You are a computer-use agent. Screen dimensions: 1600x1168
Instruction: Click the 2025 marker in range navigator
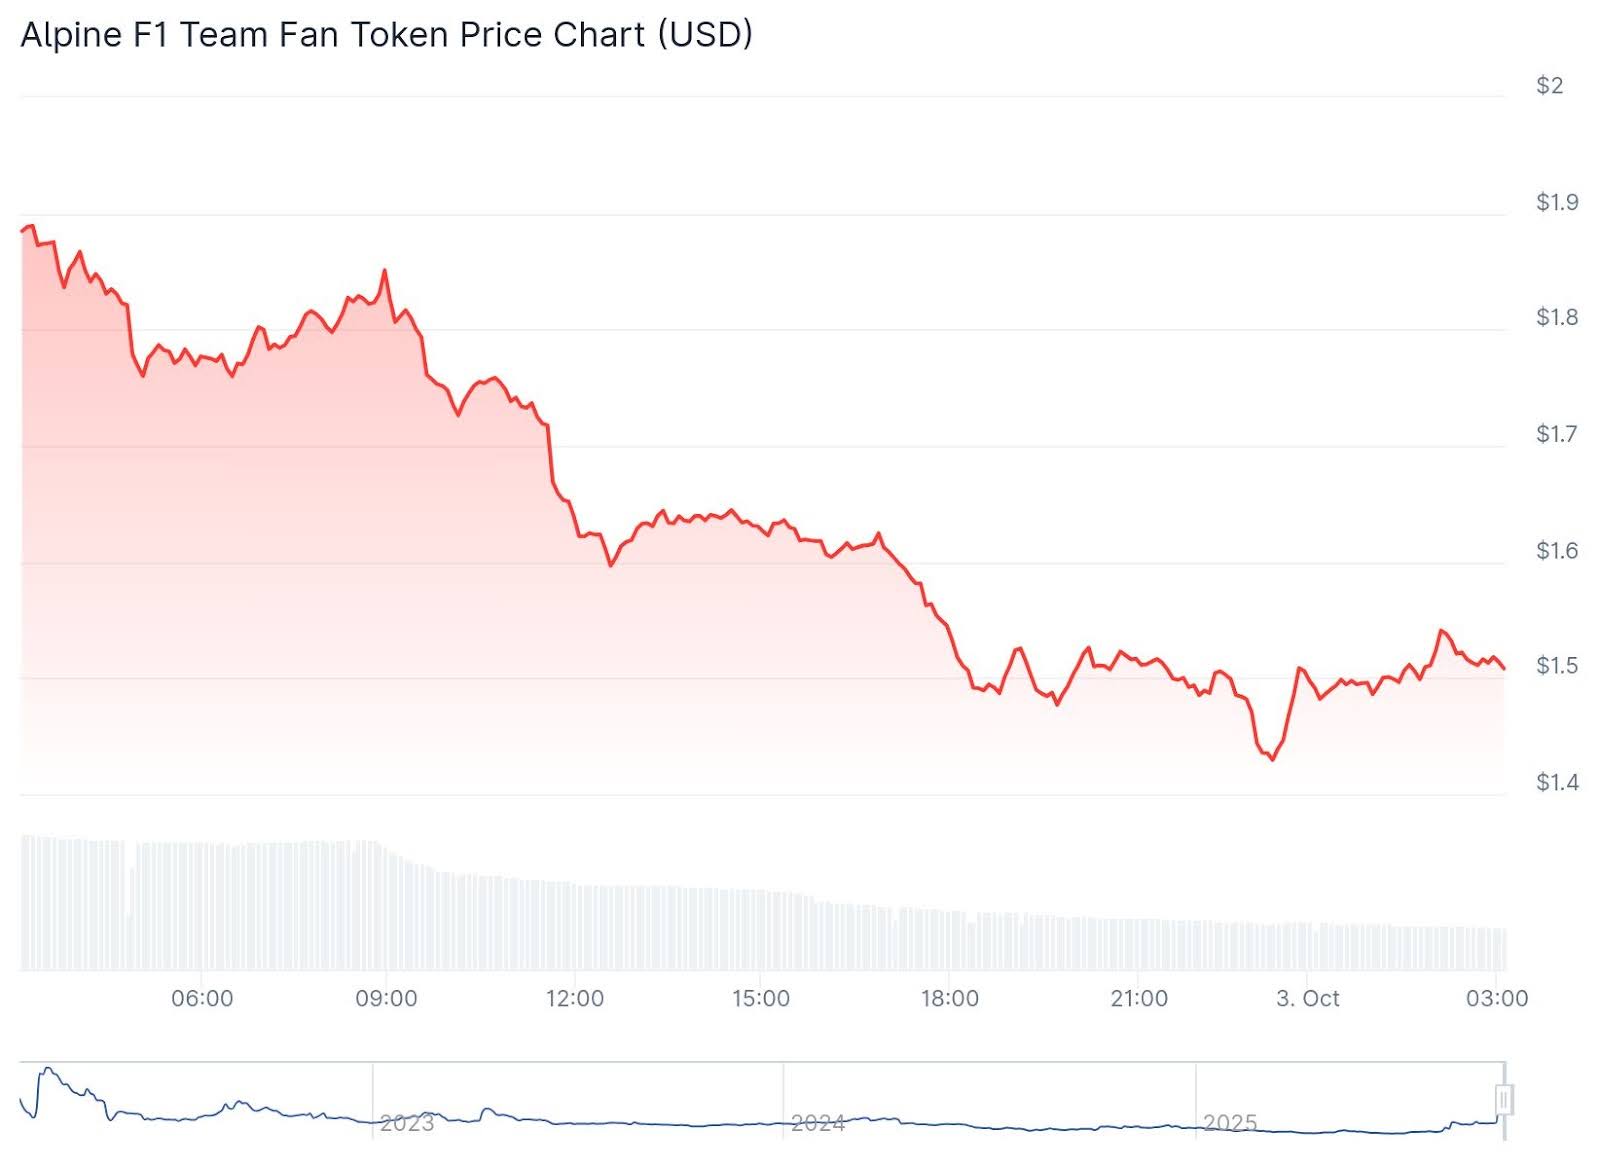pos(1230,1123)
